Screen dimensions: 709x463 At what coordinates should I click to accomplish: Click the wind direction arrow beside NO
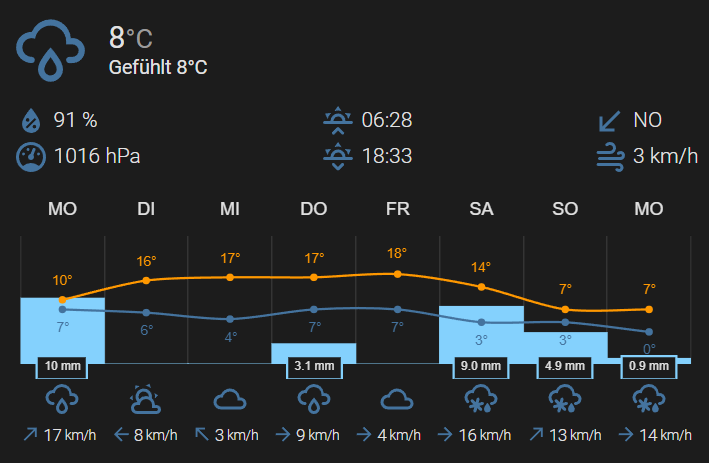tap(610, 121)
